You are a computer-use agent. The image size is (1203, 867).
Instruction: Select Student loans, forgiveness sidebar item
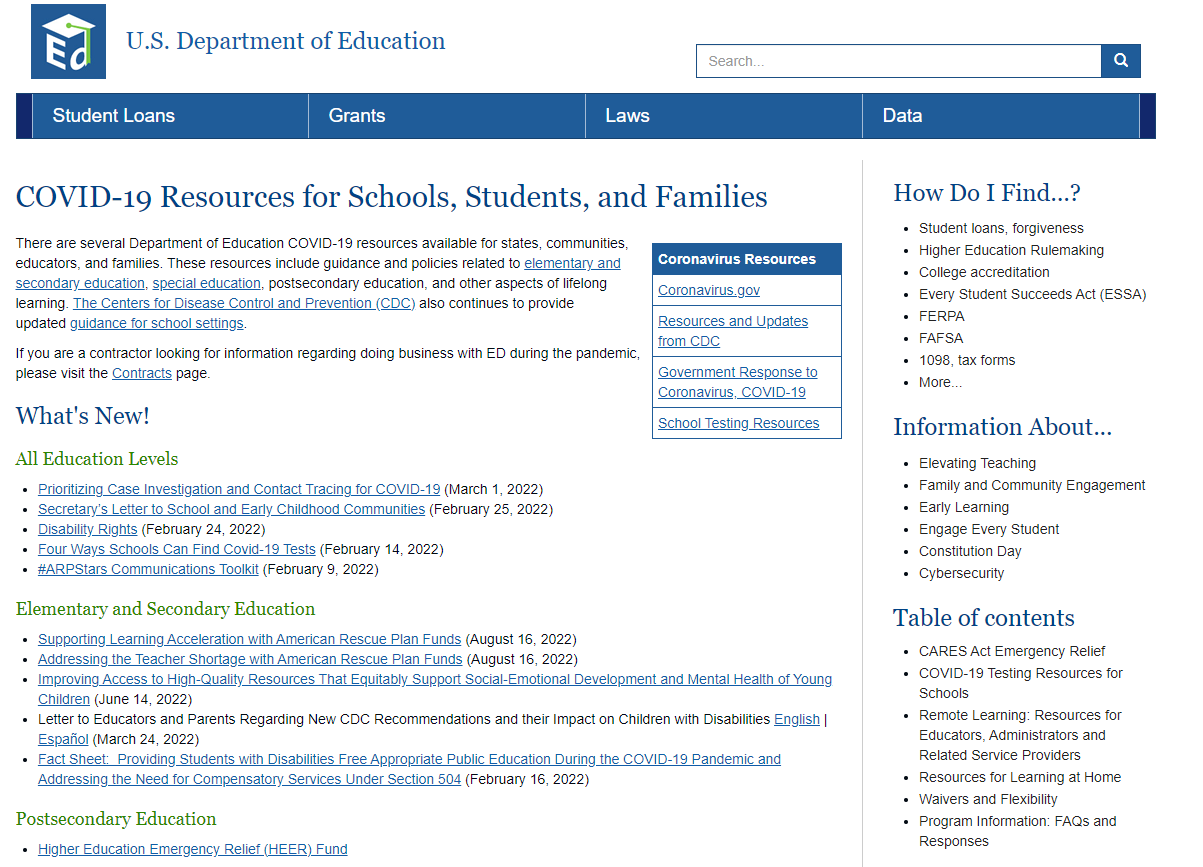click(1001, 228)
